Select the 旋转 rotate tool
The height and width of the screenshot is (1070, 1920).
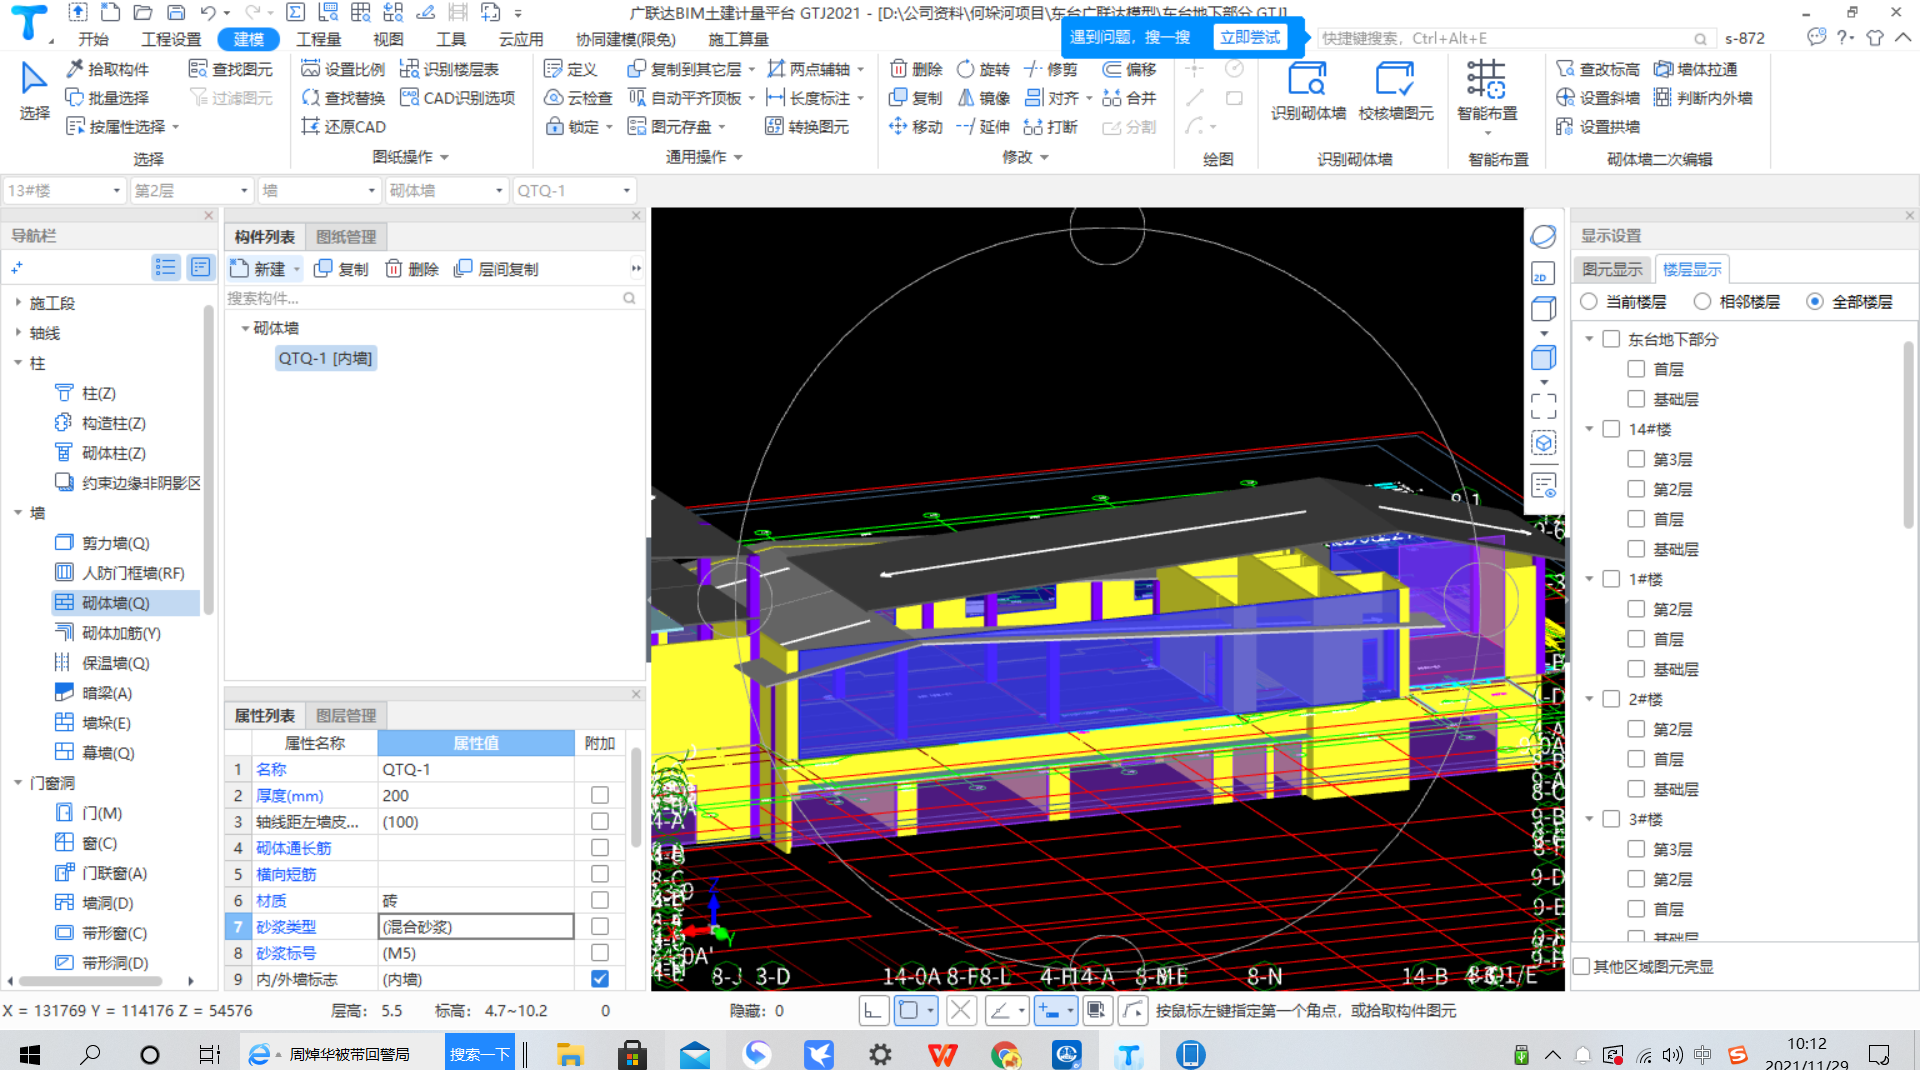tap(983, 69)
